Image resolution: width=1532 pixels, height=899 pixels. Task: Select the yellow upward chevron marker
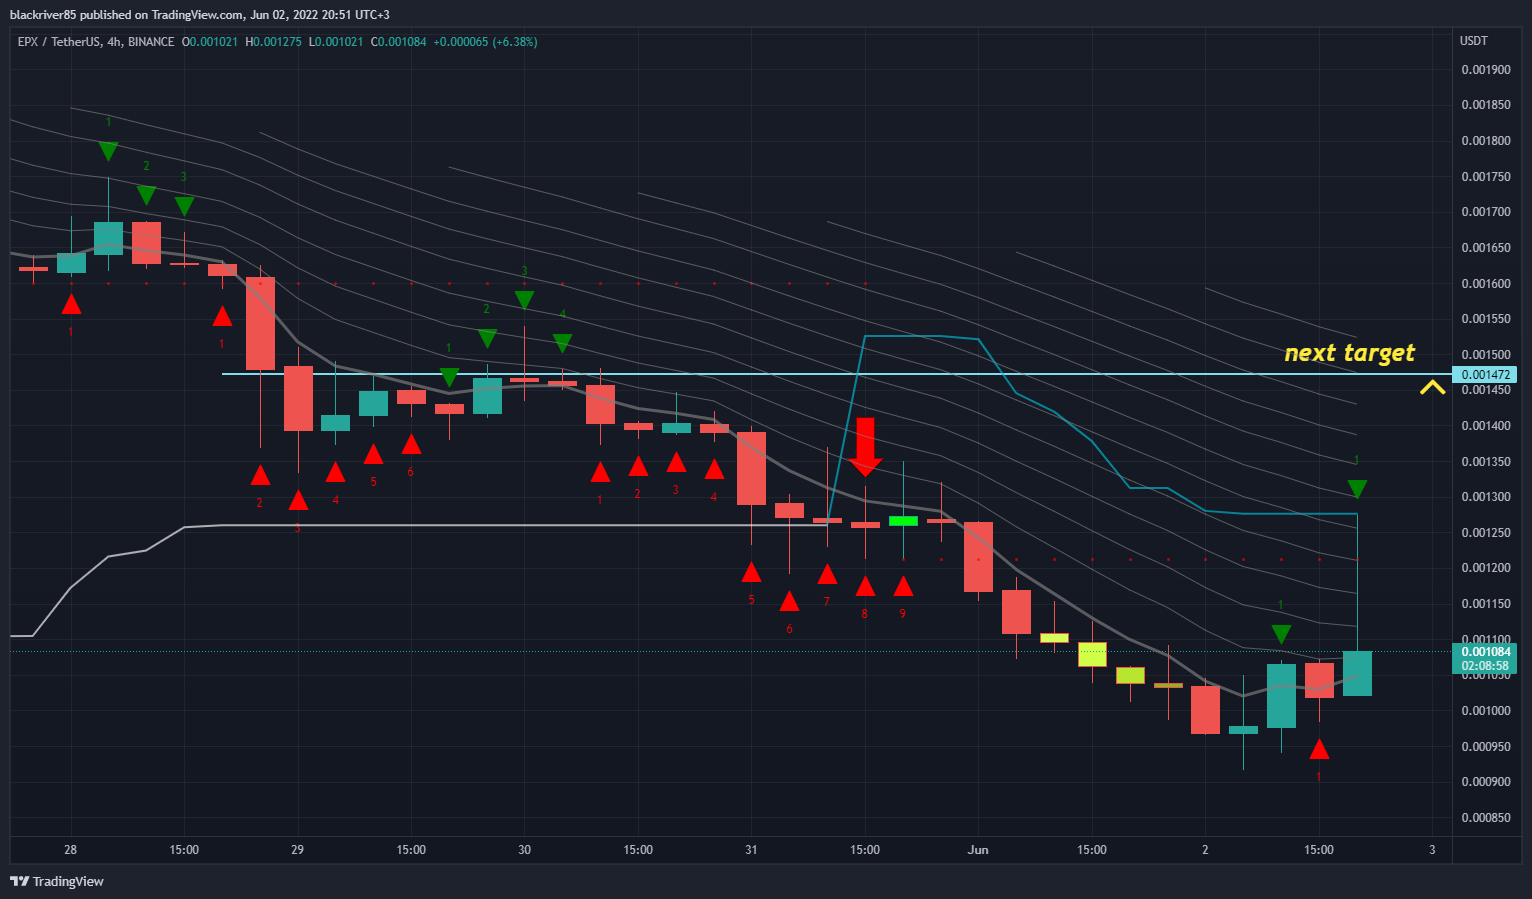[1433, 387]
